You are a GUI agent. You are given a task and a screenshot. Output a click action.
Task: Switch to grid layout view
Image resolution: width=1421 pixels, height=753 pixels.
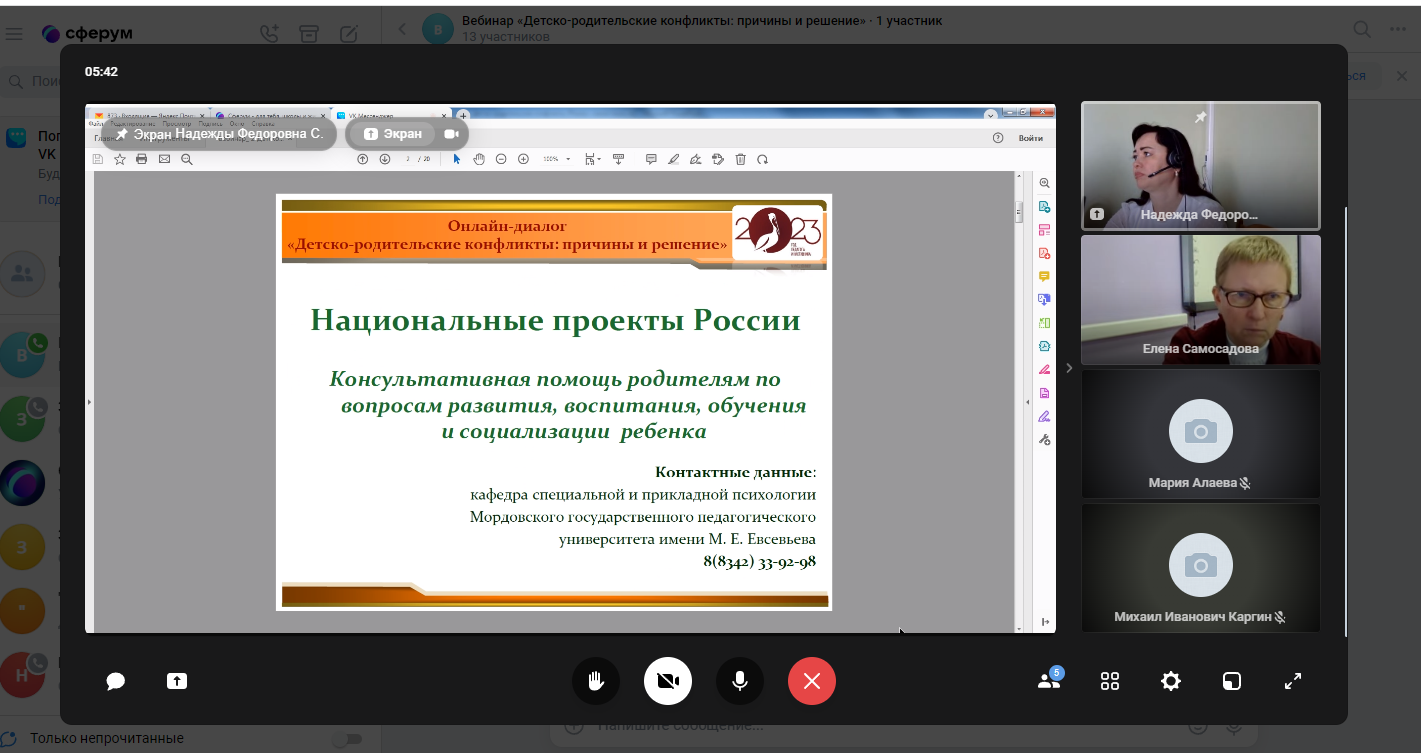(1109, 682)
